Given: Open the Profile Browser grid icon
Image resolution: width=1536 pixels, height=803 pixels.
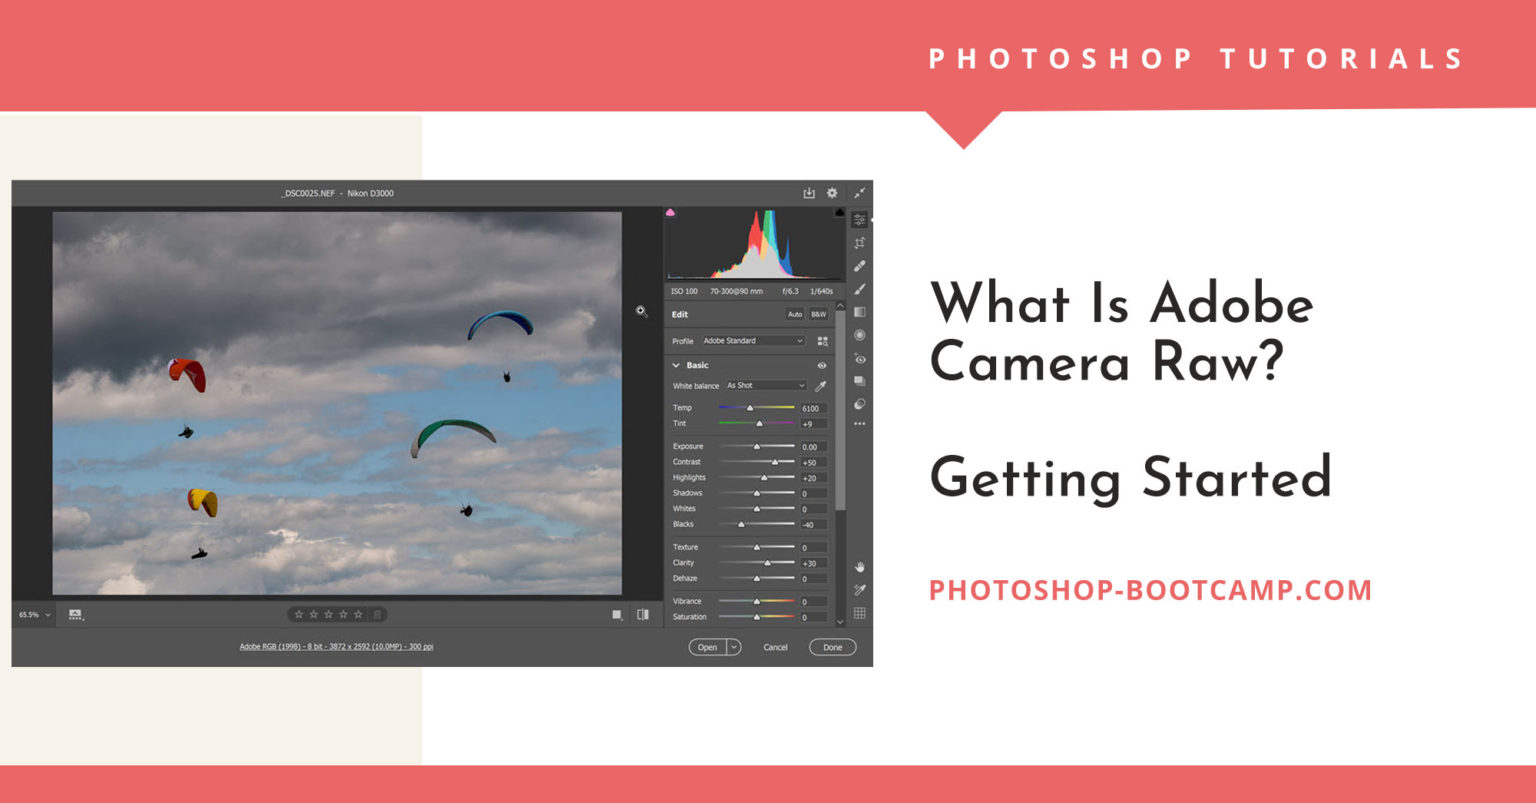Looking at the screenshot, I should 824,342.
